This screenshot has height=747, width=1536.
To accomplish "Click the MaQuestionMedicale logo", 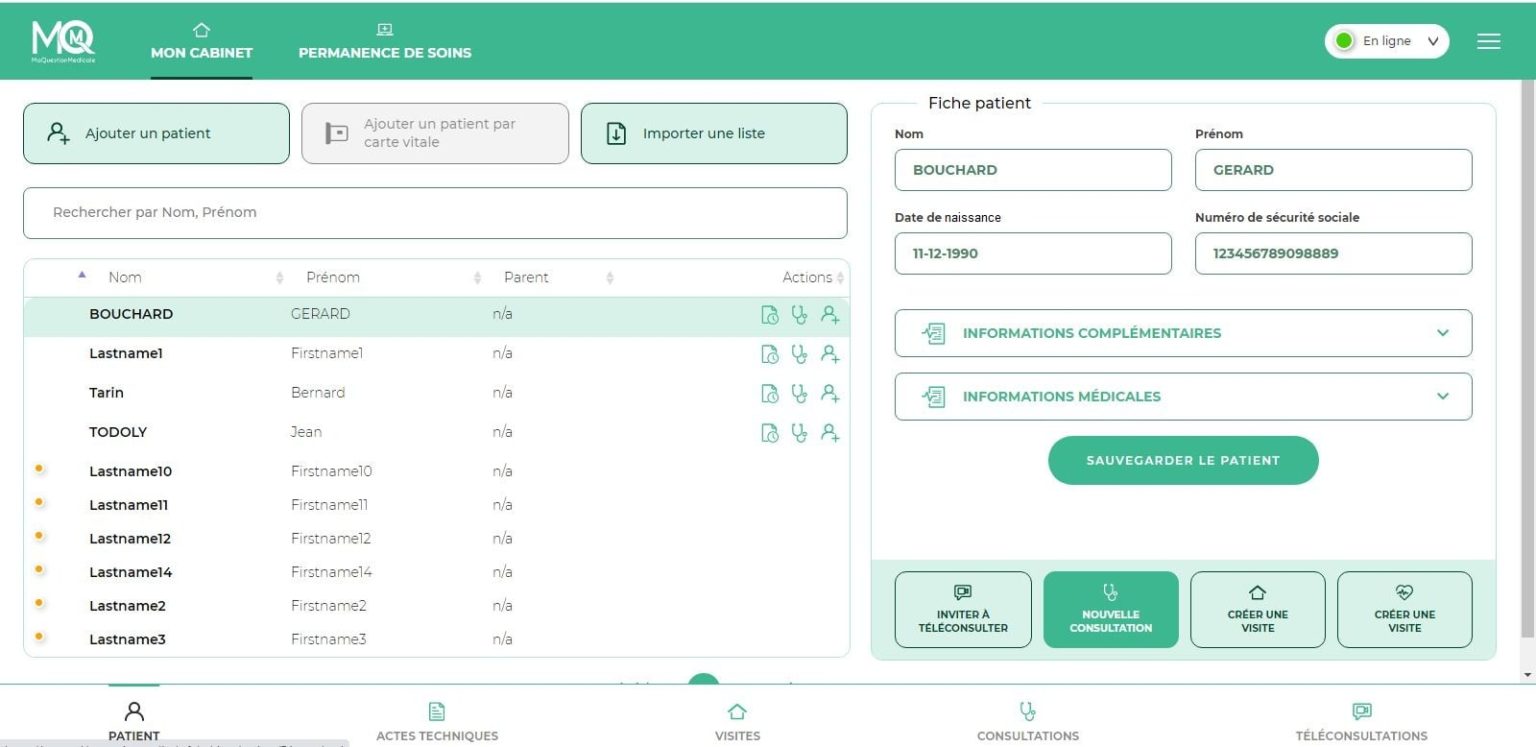I will click(x=62, y=41).
